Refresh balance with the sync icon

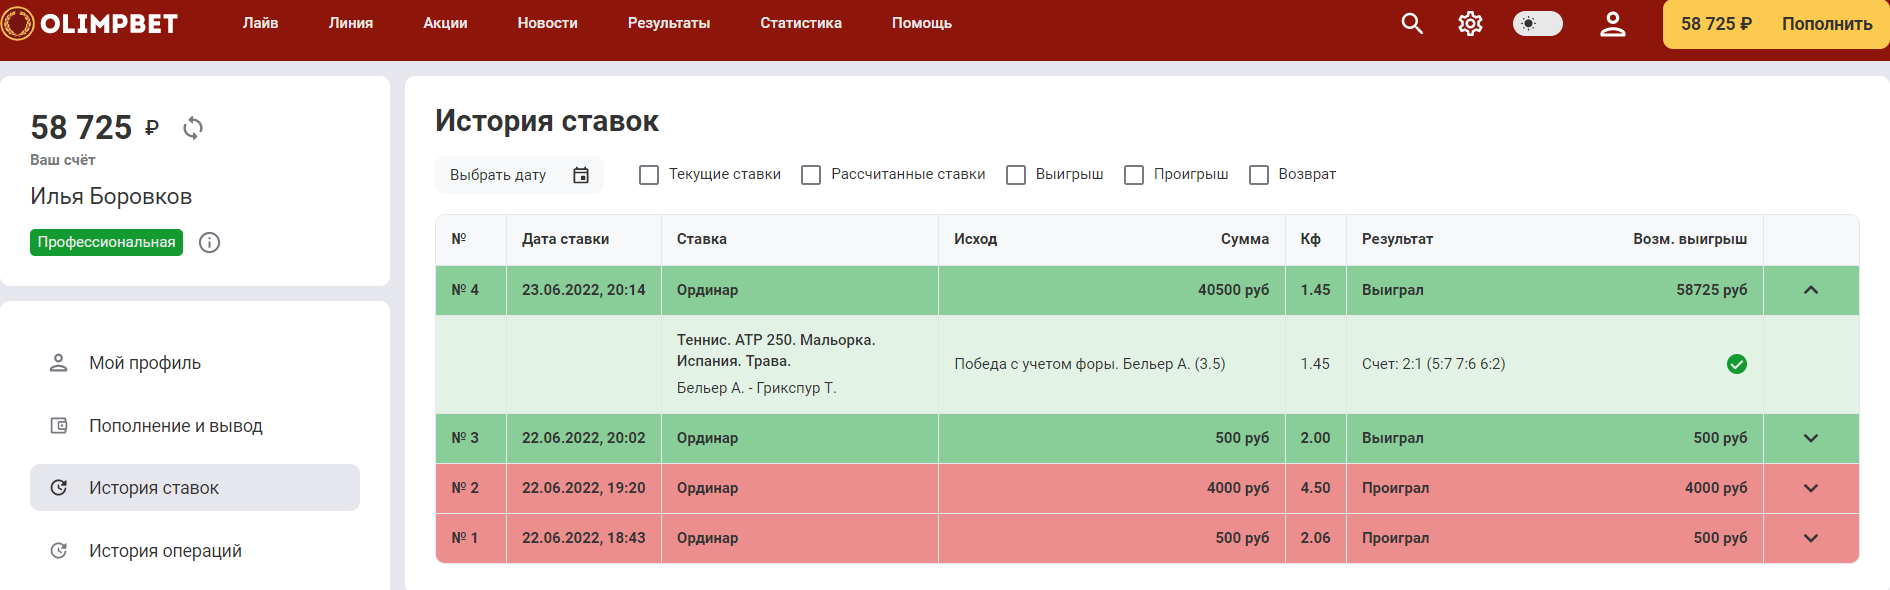click(x=193, y=128)
